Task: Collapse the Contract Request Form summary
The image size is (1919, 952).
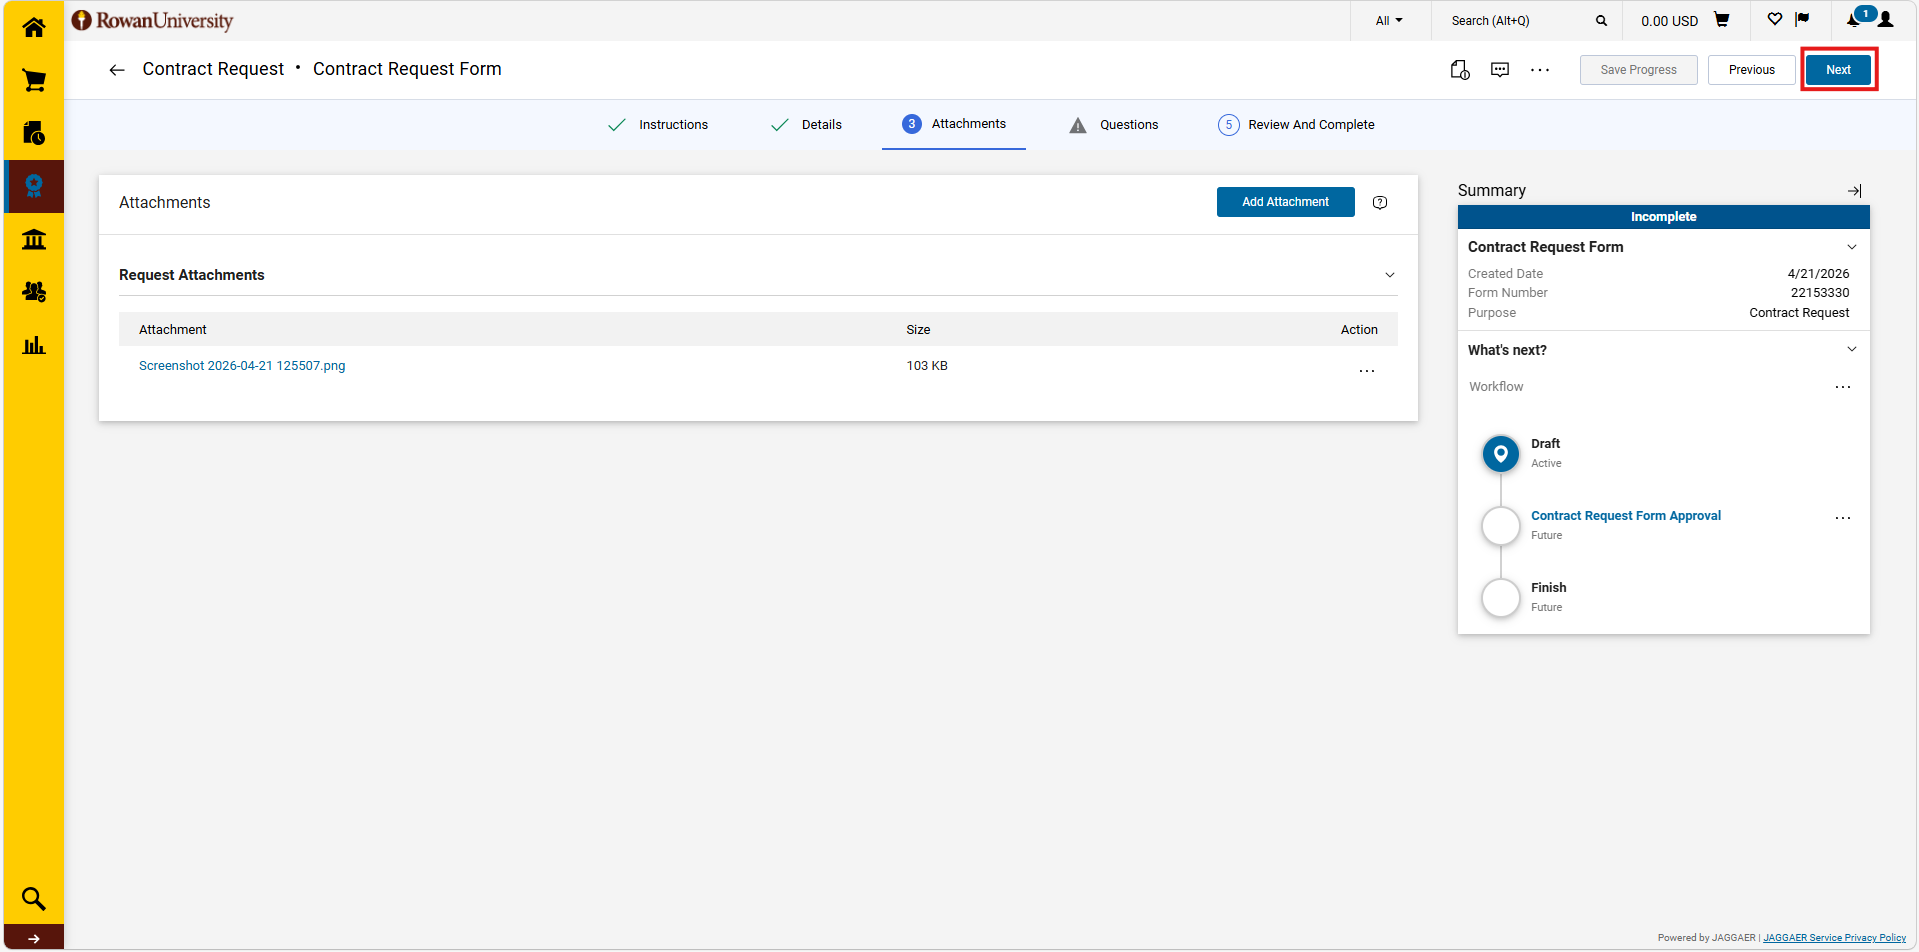Action: (1852, 247)
